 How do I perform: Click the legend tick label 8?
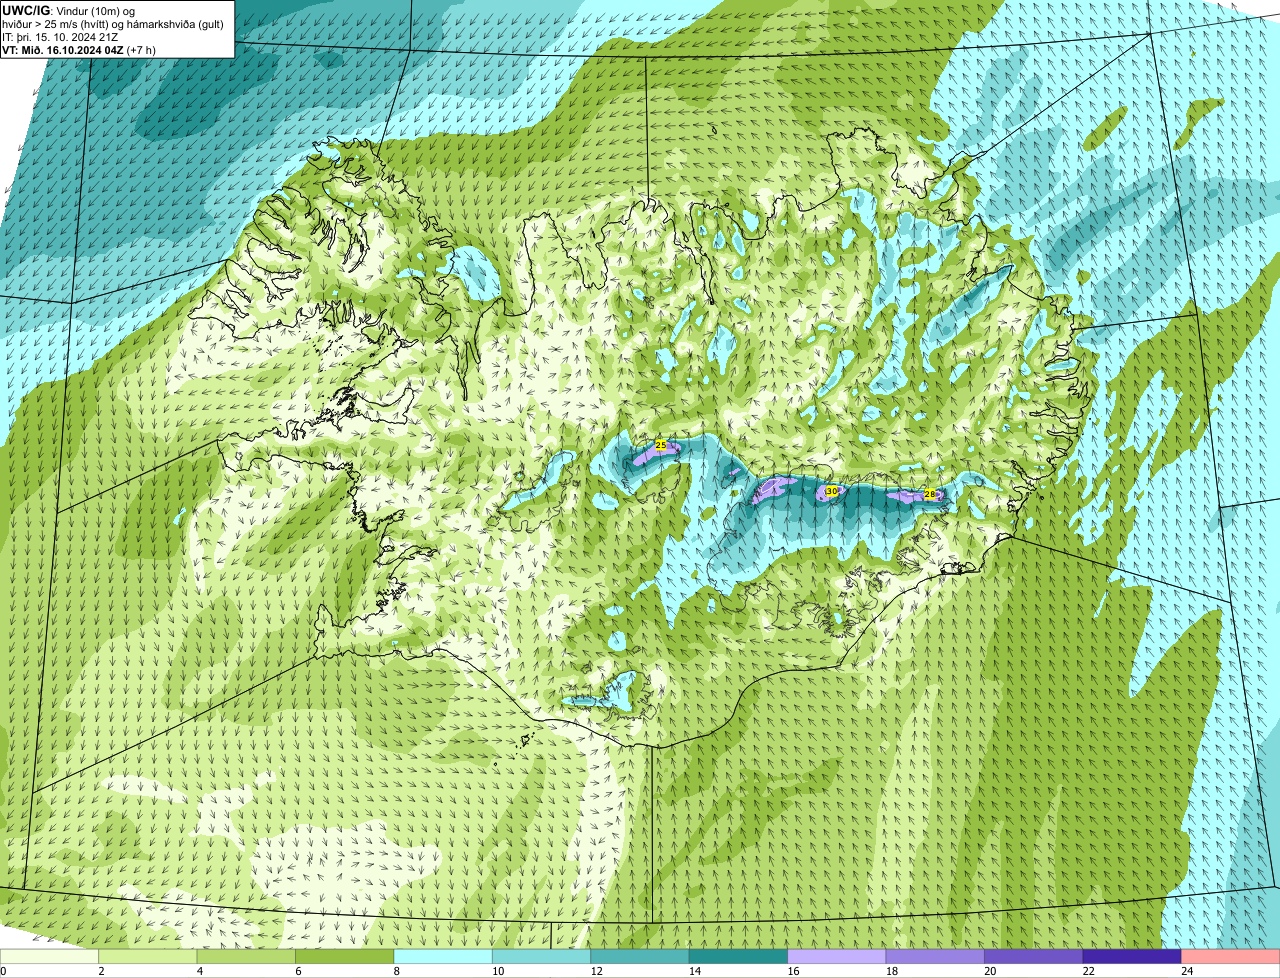pos(397,970)
